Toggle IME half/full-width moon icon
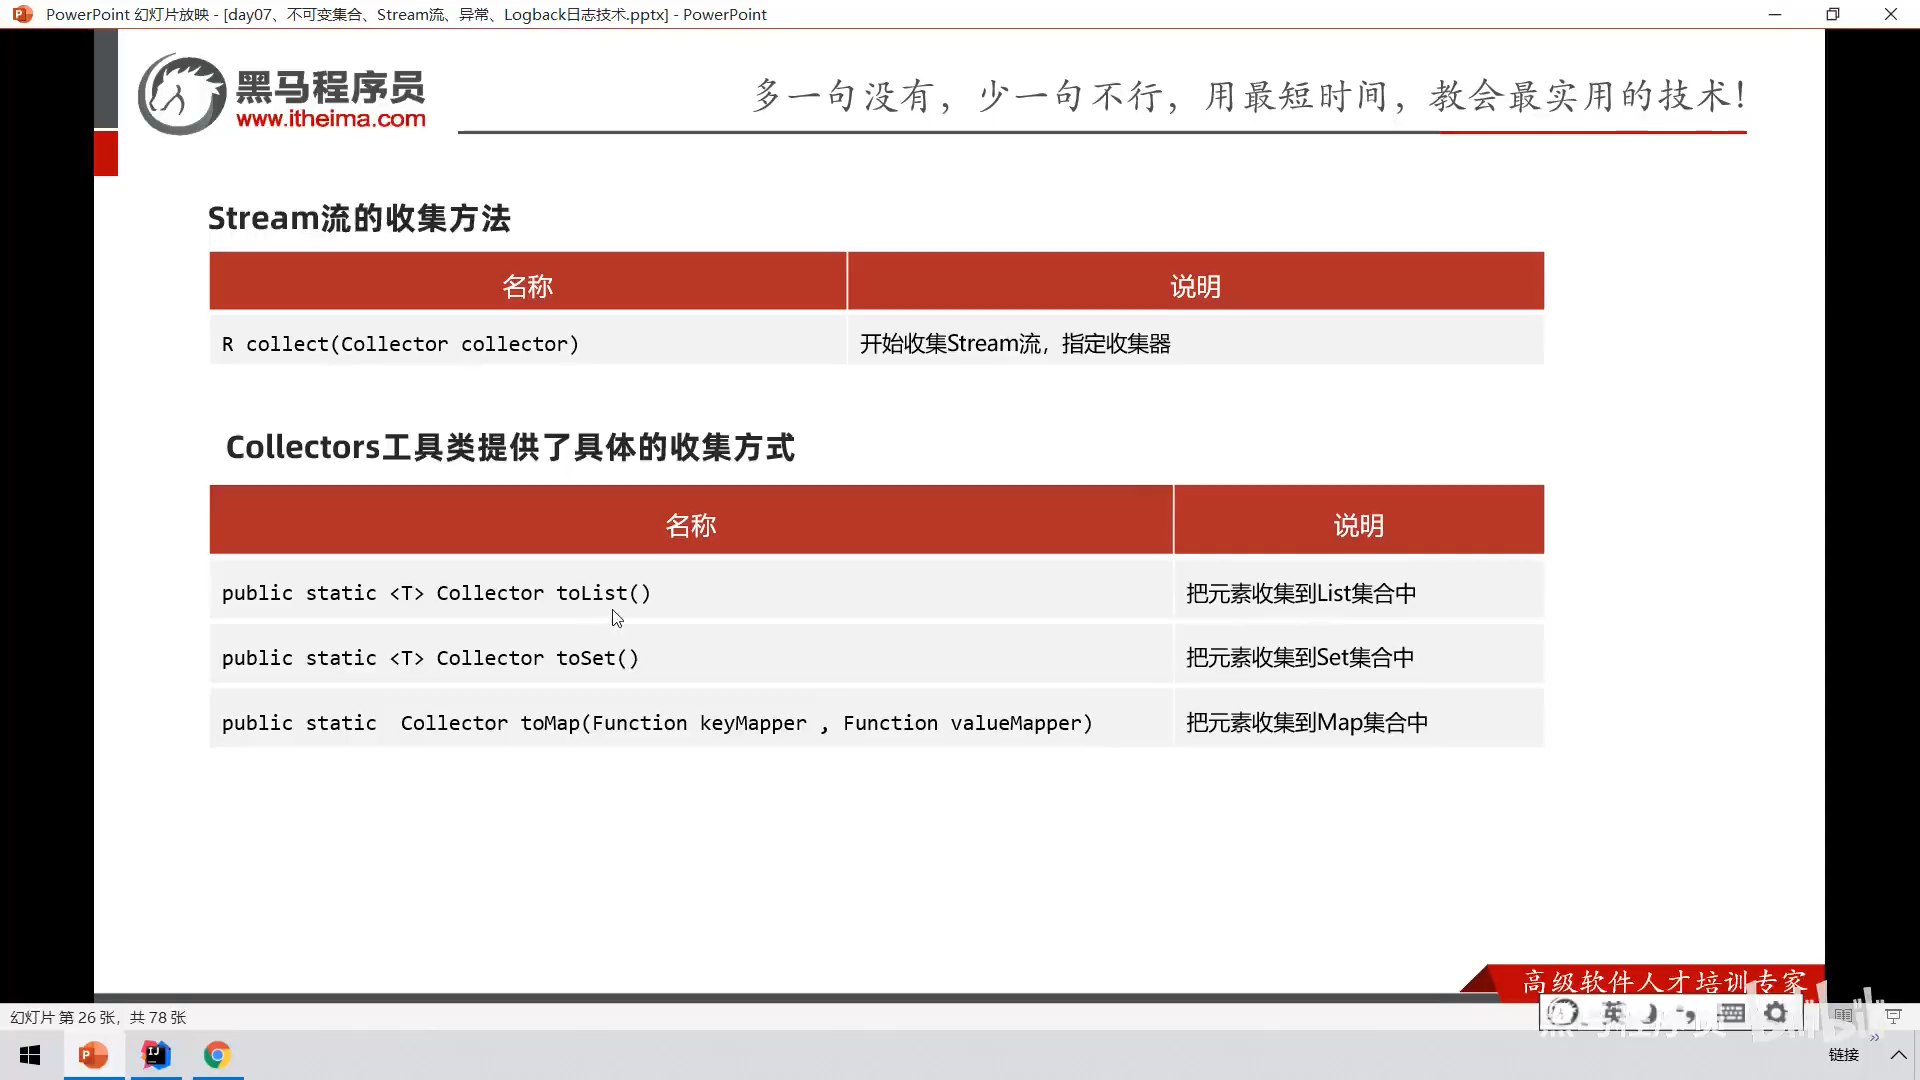 [1651, 1013]
